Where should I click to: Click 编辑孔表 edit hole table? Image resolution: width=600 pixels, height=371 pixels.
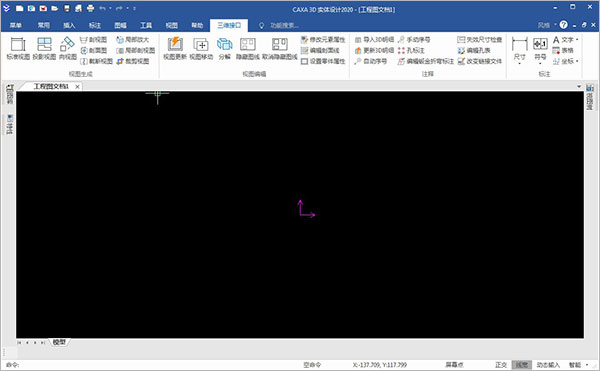[x=474, y=50]
